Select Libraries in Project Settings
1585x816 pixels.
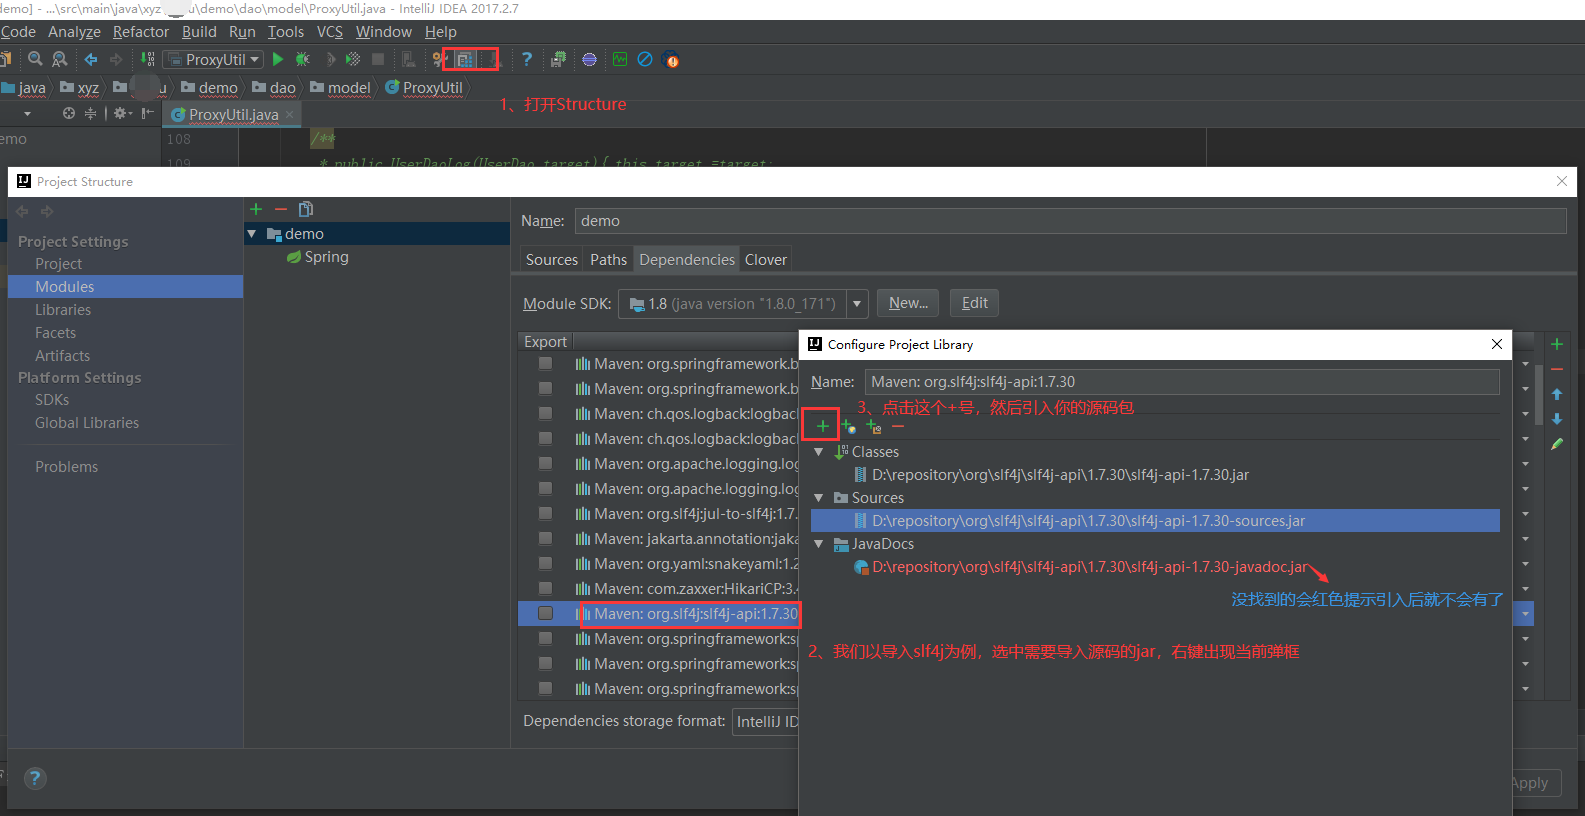coord(63,310)
